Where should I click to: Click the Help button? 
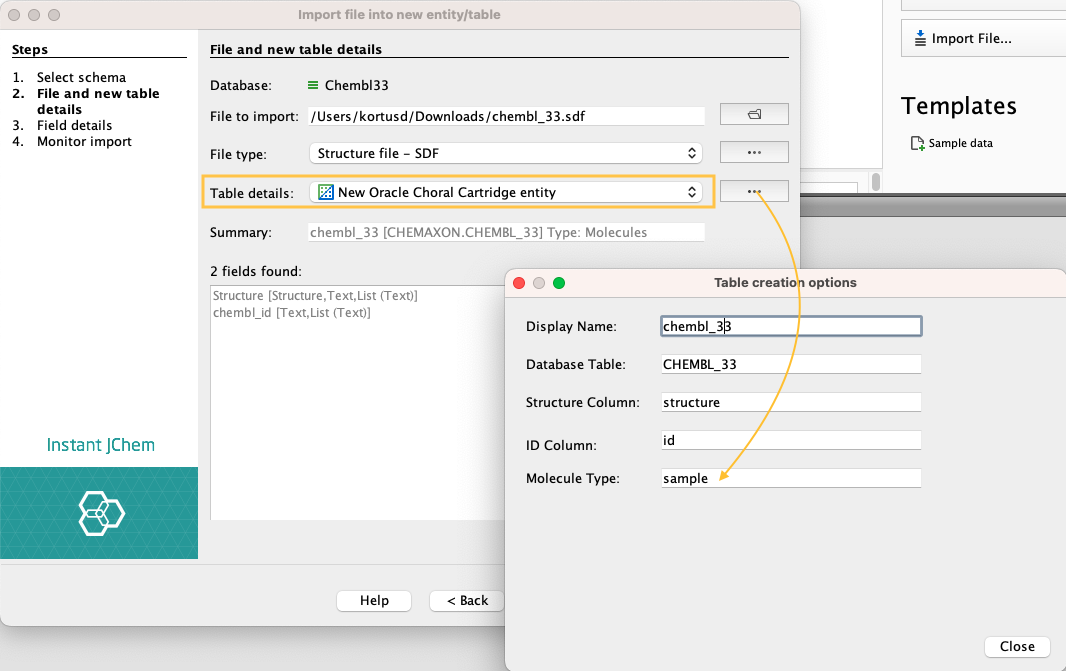[x=373, y=600]
